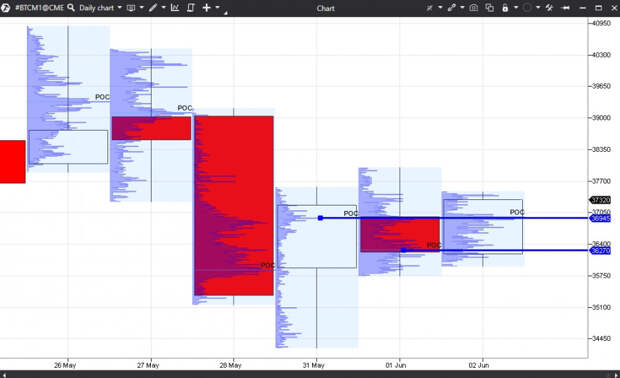The height and width of the screenshot is (378, 620).
Task: Click the large red 28 May candle body
Action: click(234, 206)
